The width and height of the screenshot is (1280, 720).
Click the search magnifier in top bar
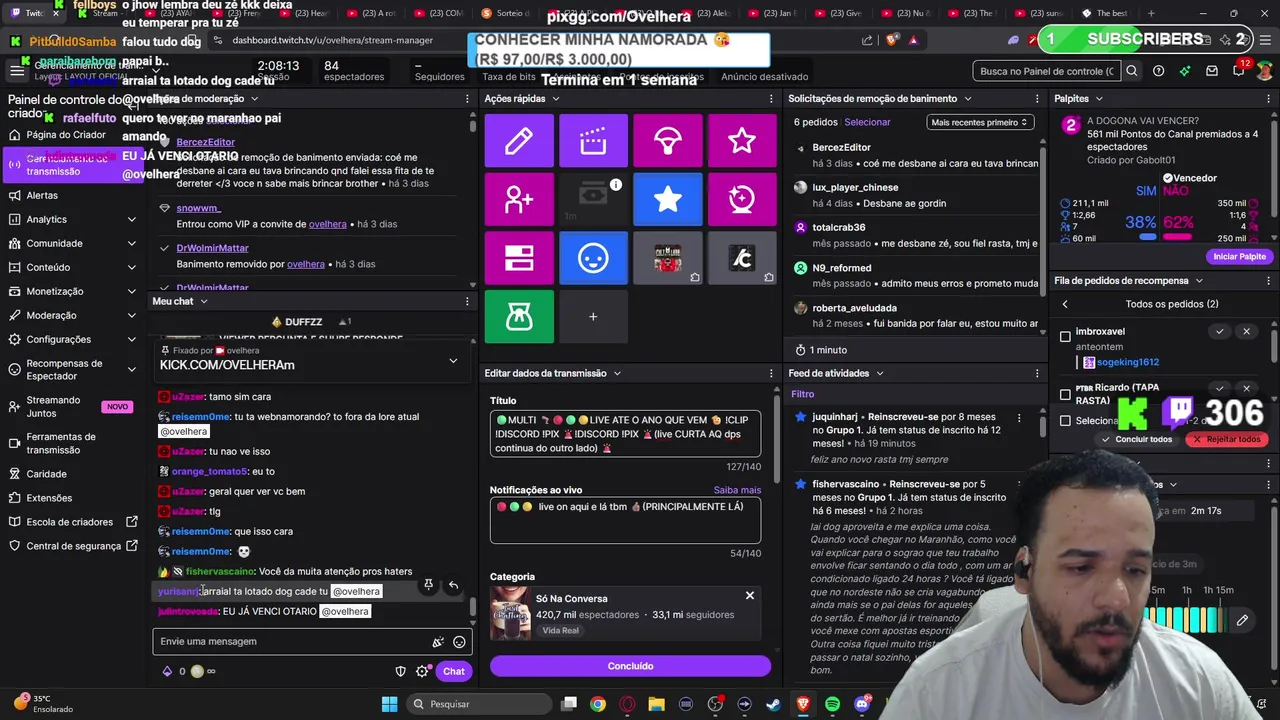(1132, 71)
